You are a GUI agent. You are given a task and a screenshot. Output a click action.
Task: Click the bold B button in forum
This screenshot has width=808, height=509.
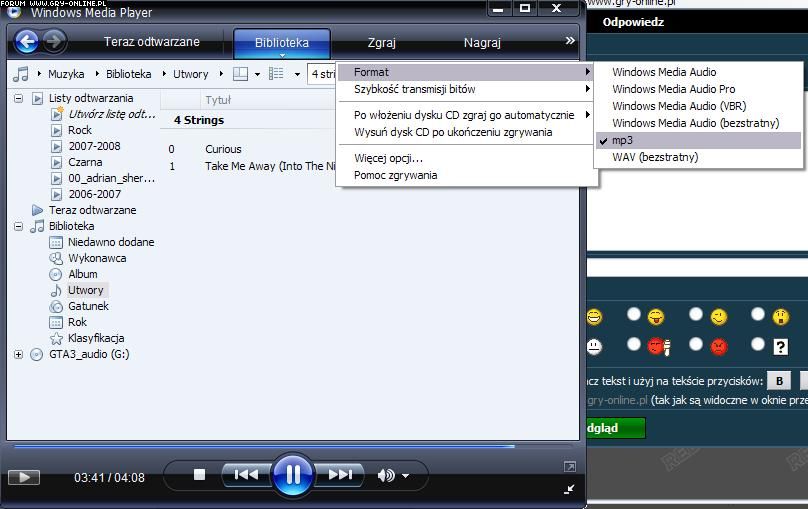(x=779, y=381)
